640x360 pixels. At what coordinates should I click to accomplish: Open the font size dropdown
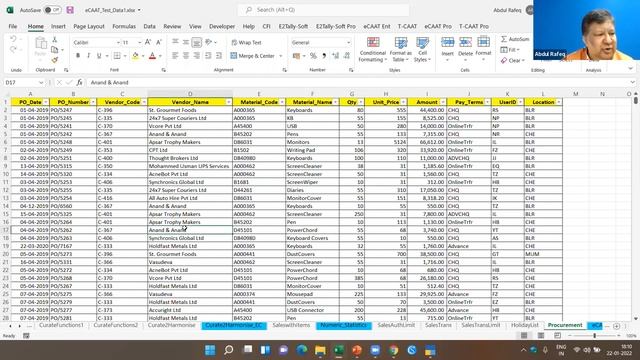click(x=139, y=42)
